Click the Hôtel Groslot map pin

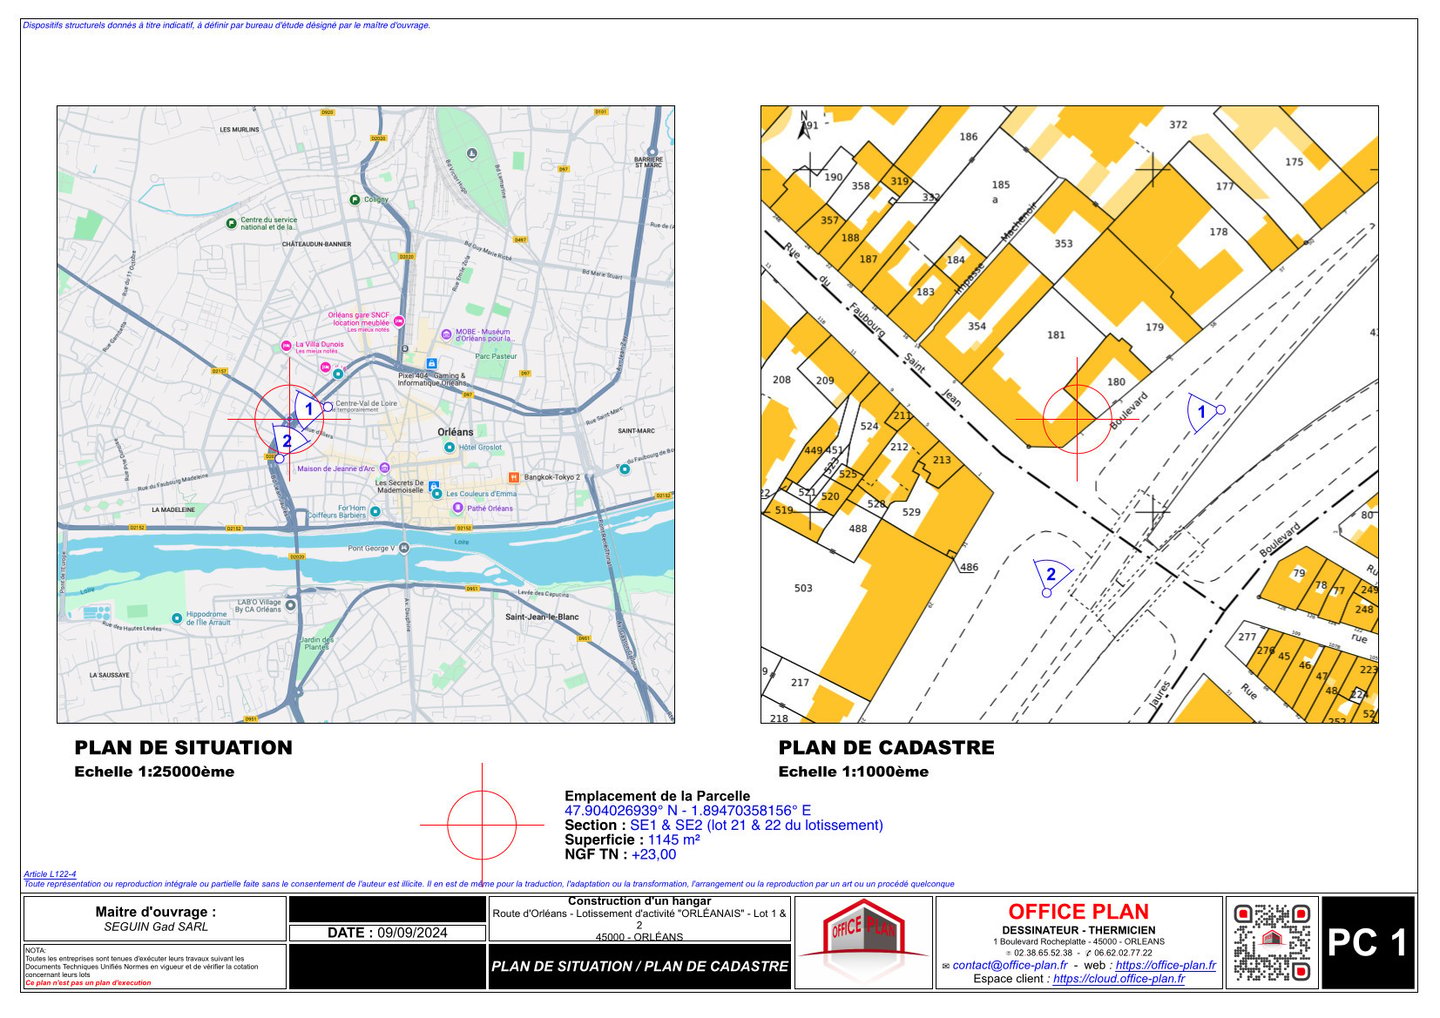449,447
